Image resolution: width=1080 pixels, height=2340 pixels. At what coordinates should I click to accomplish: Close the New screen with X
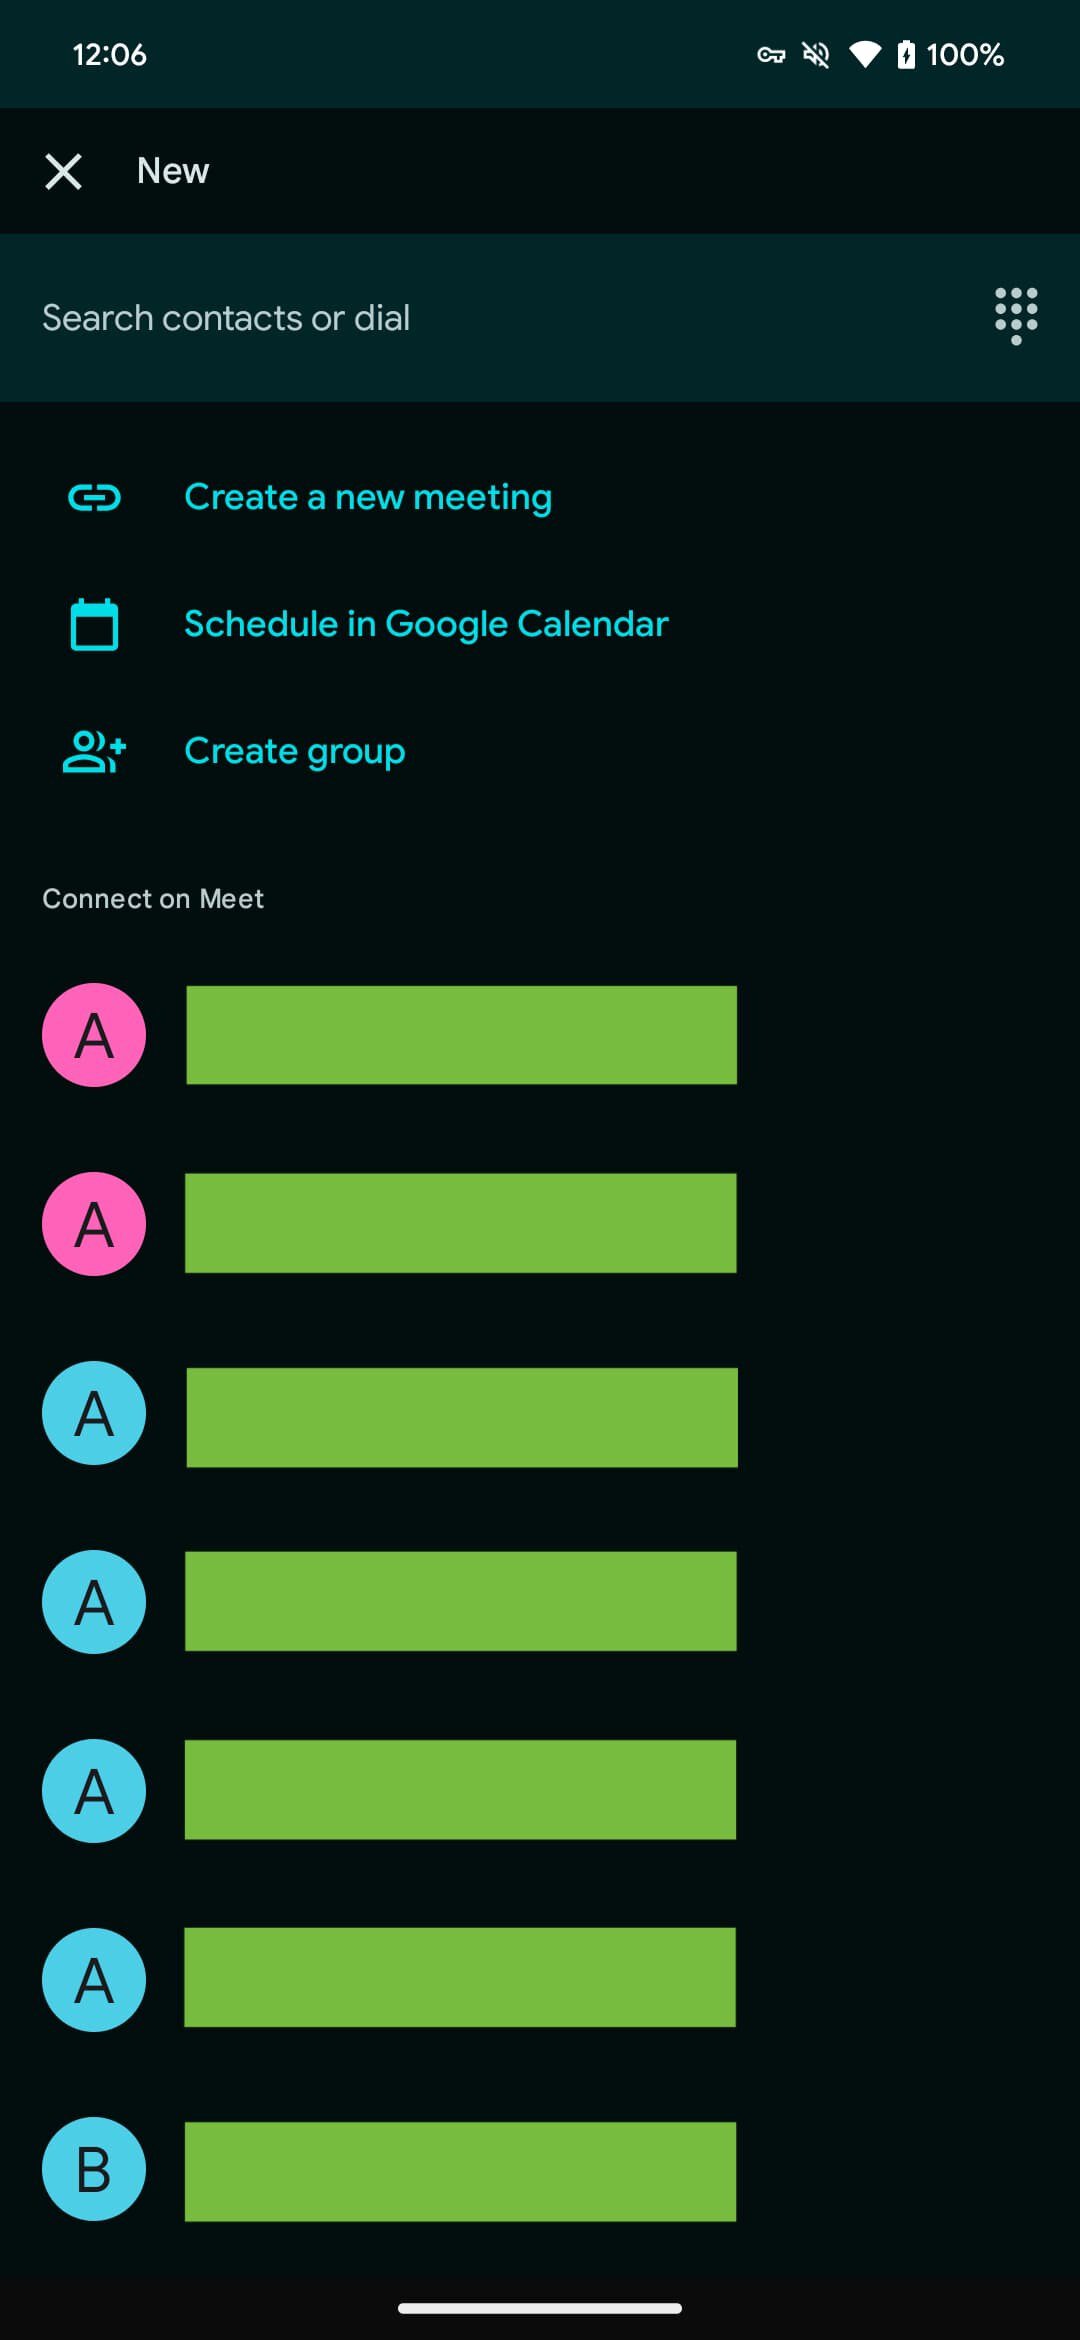(x=63, y=171)
